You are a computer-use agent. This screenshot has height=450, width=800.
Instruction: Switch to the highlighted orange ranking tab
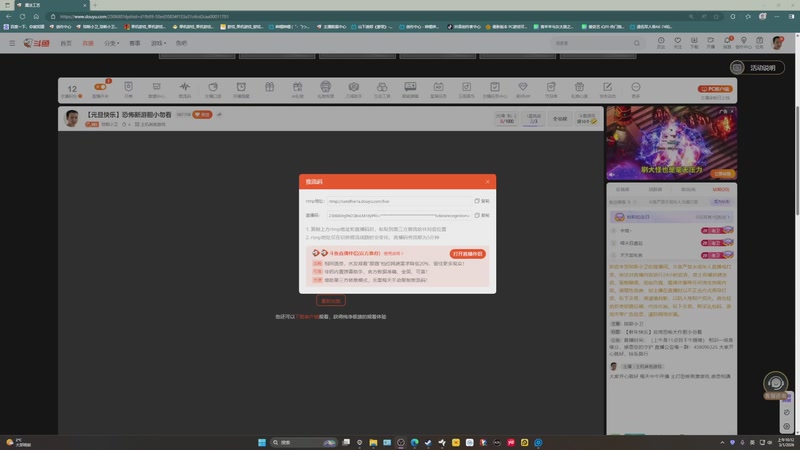721,189
